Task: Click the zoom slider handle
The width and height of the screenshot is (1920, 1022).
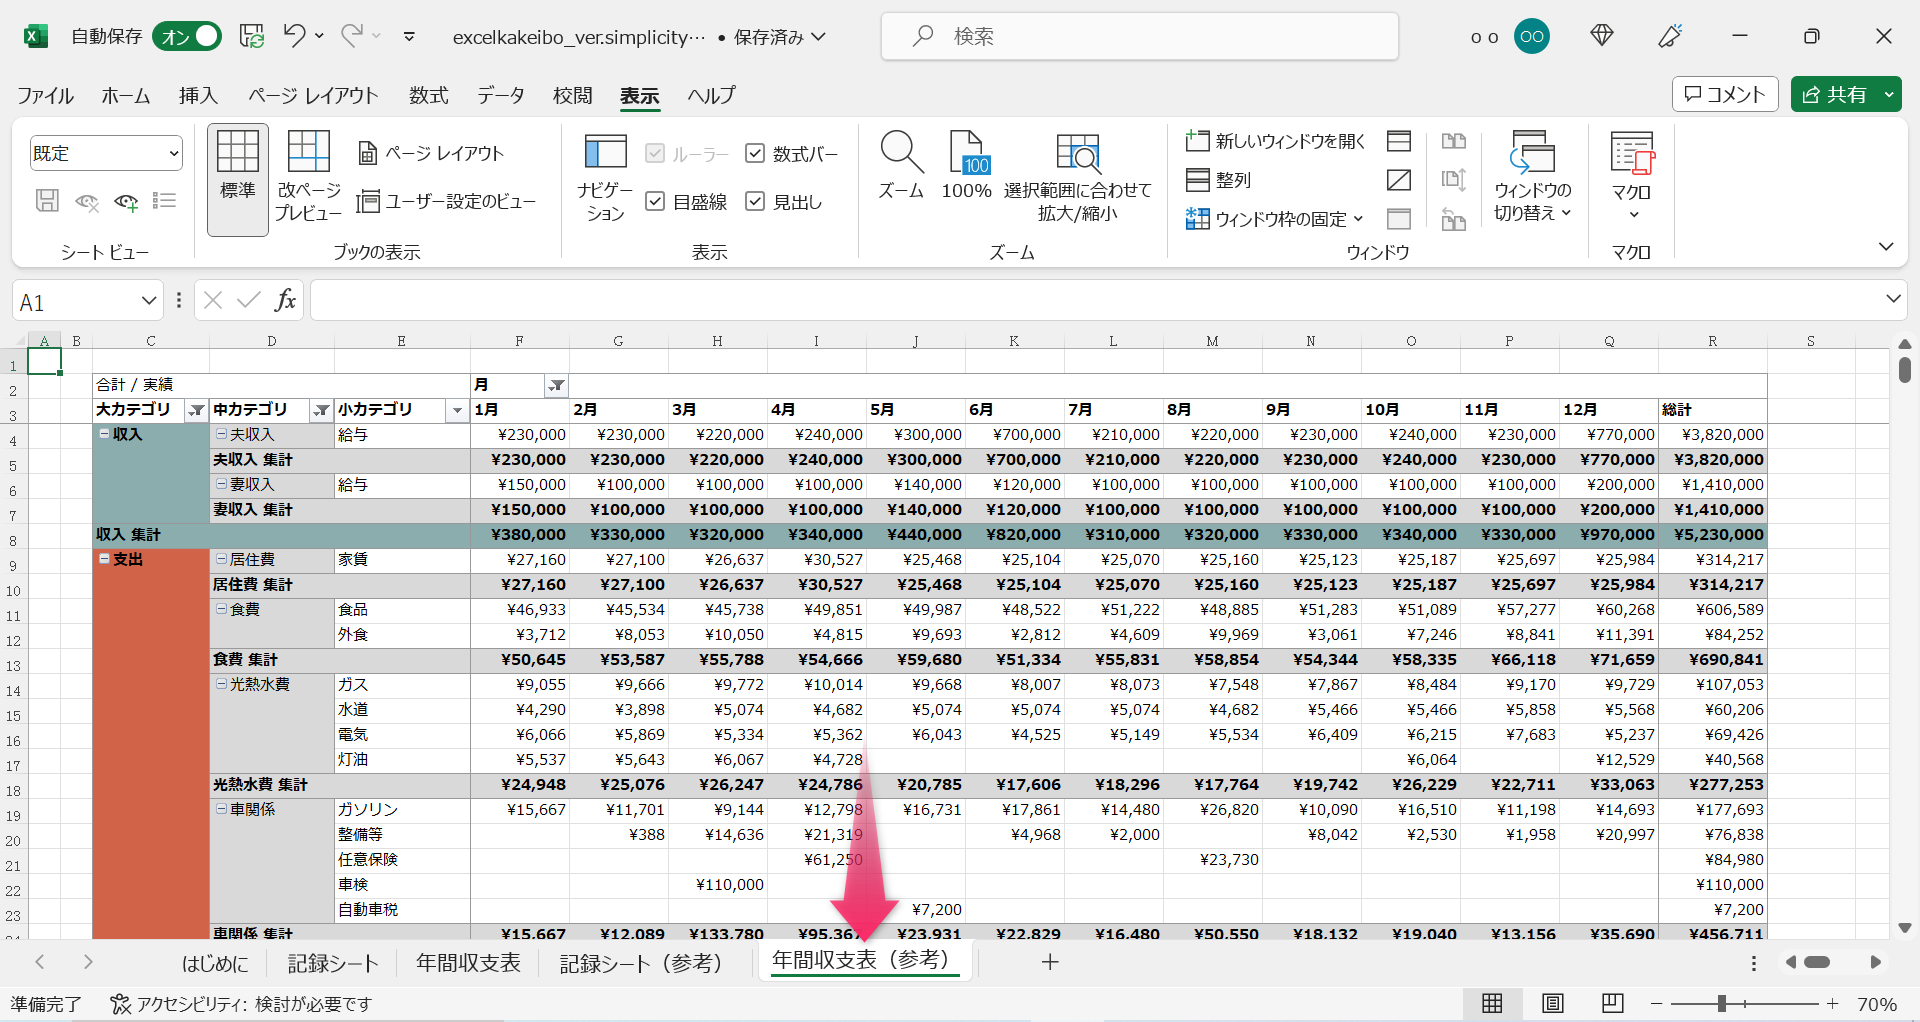Action: coord(1722,1003)
